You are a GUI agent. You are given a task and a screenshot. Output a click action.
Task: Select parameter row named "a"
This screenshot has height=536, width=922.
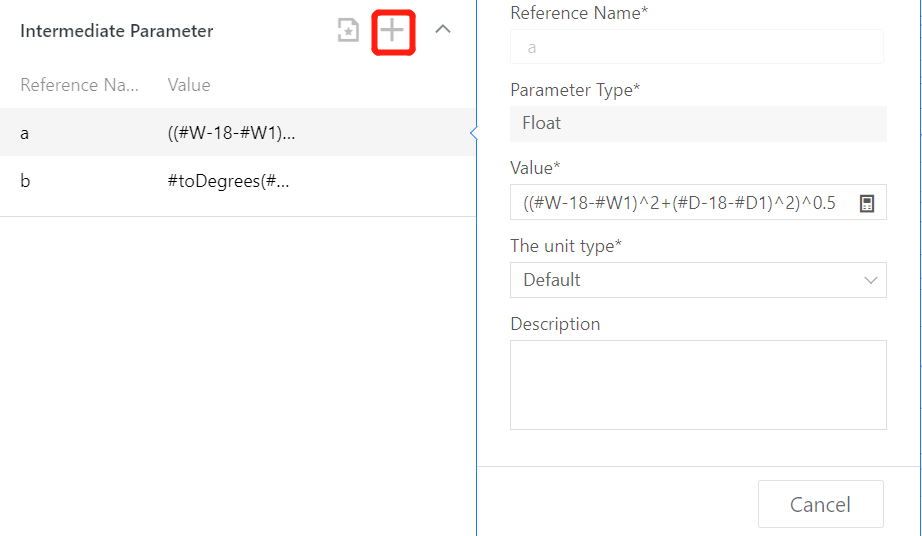tap(25, 132)
